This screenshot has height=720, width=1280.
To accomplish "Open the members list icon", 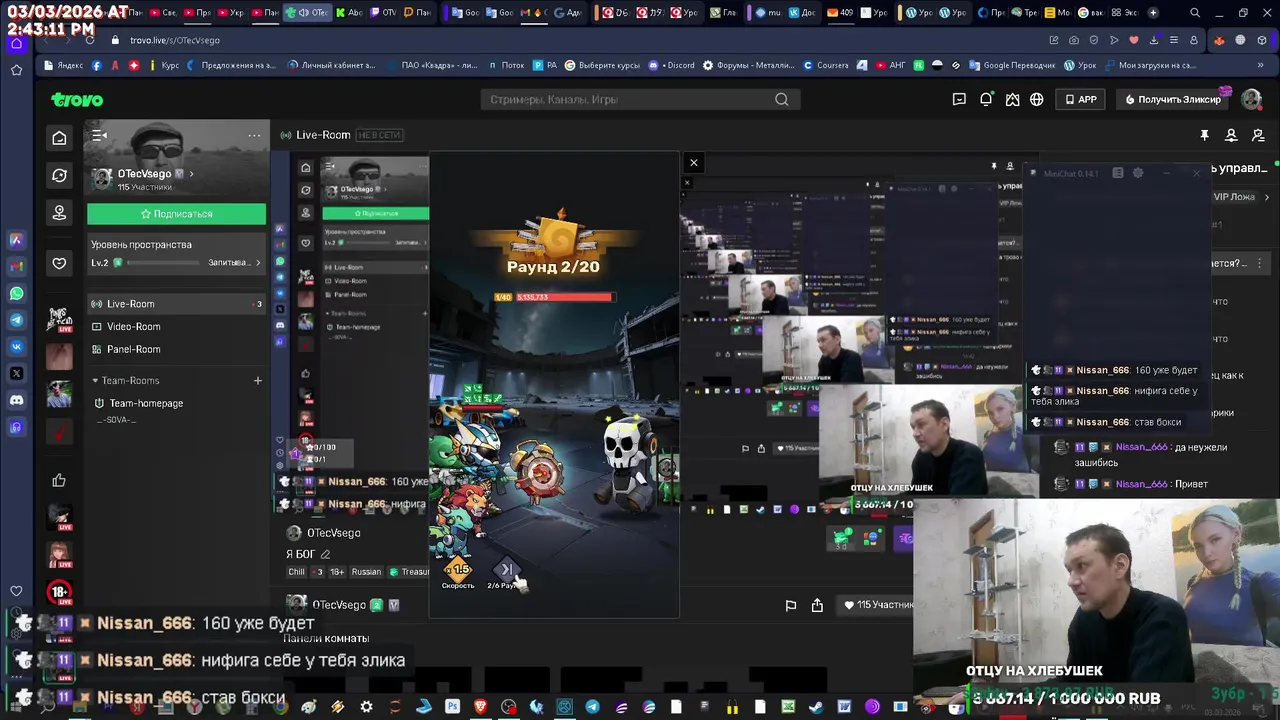I will coord(1231,135).
